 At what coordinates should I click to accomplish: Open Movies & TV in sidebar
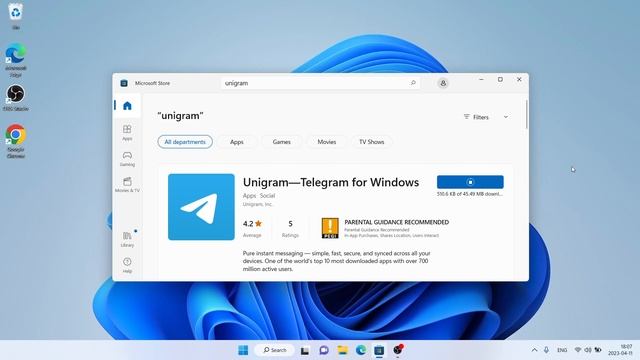[127, 184]
